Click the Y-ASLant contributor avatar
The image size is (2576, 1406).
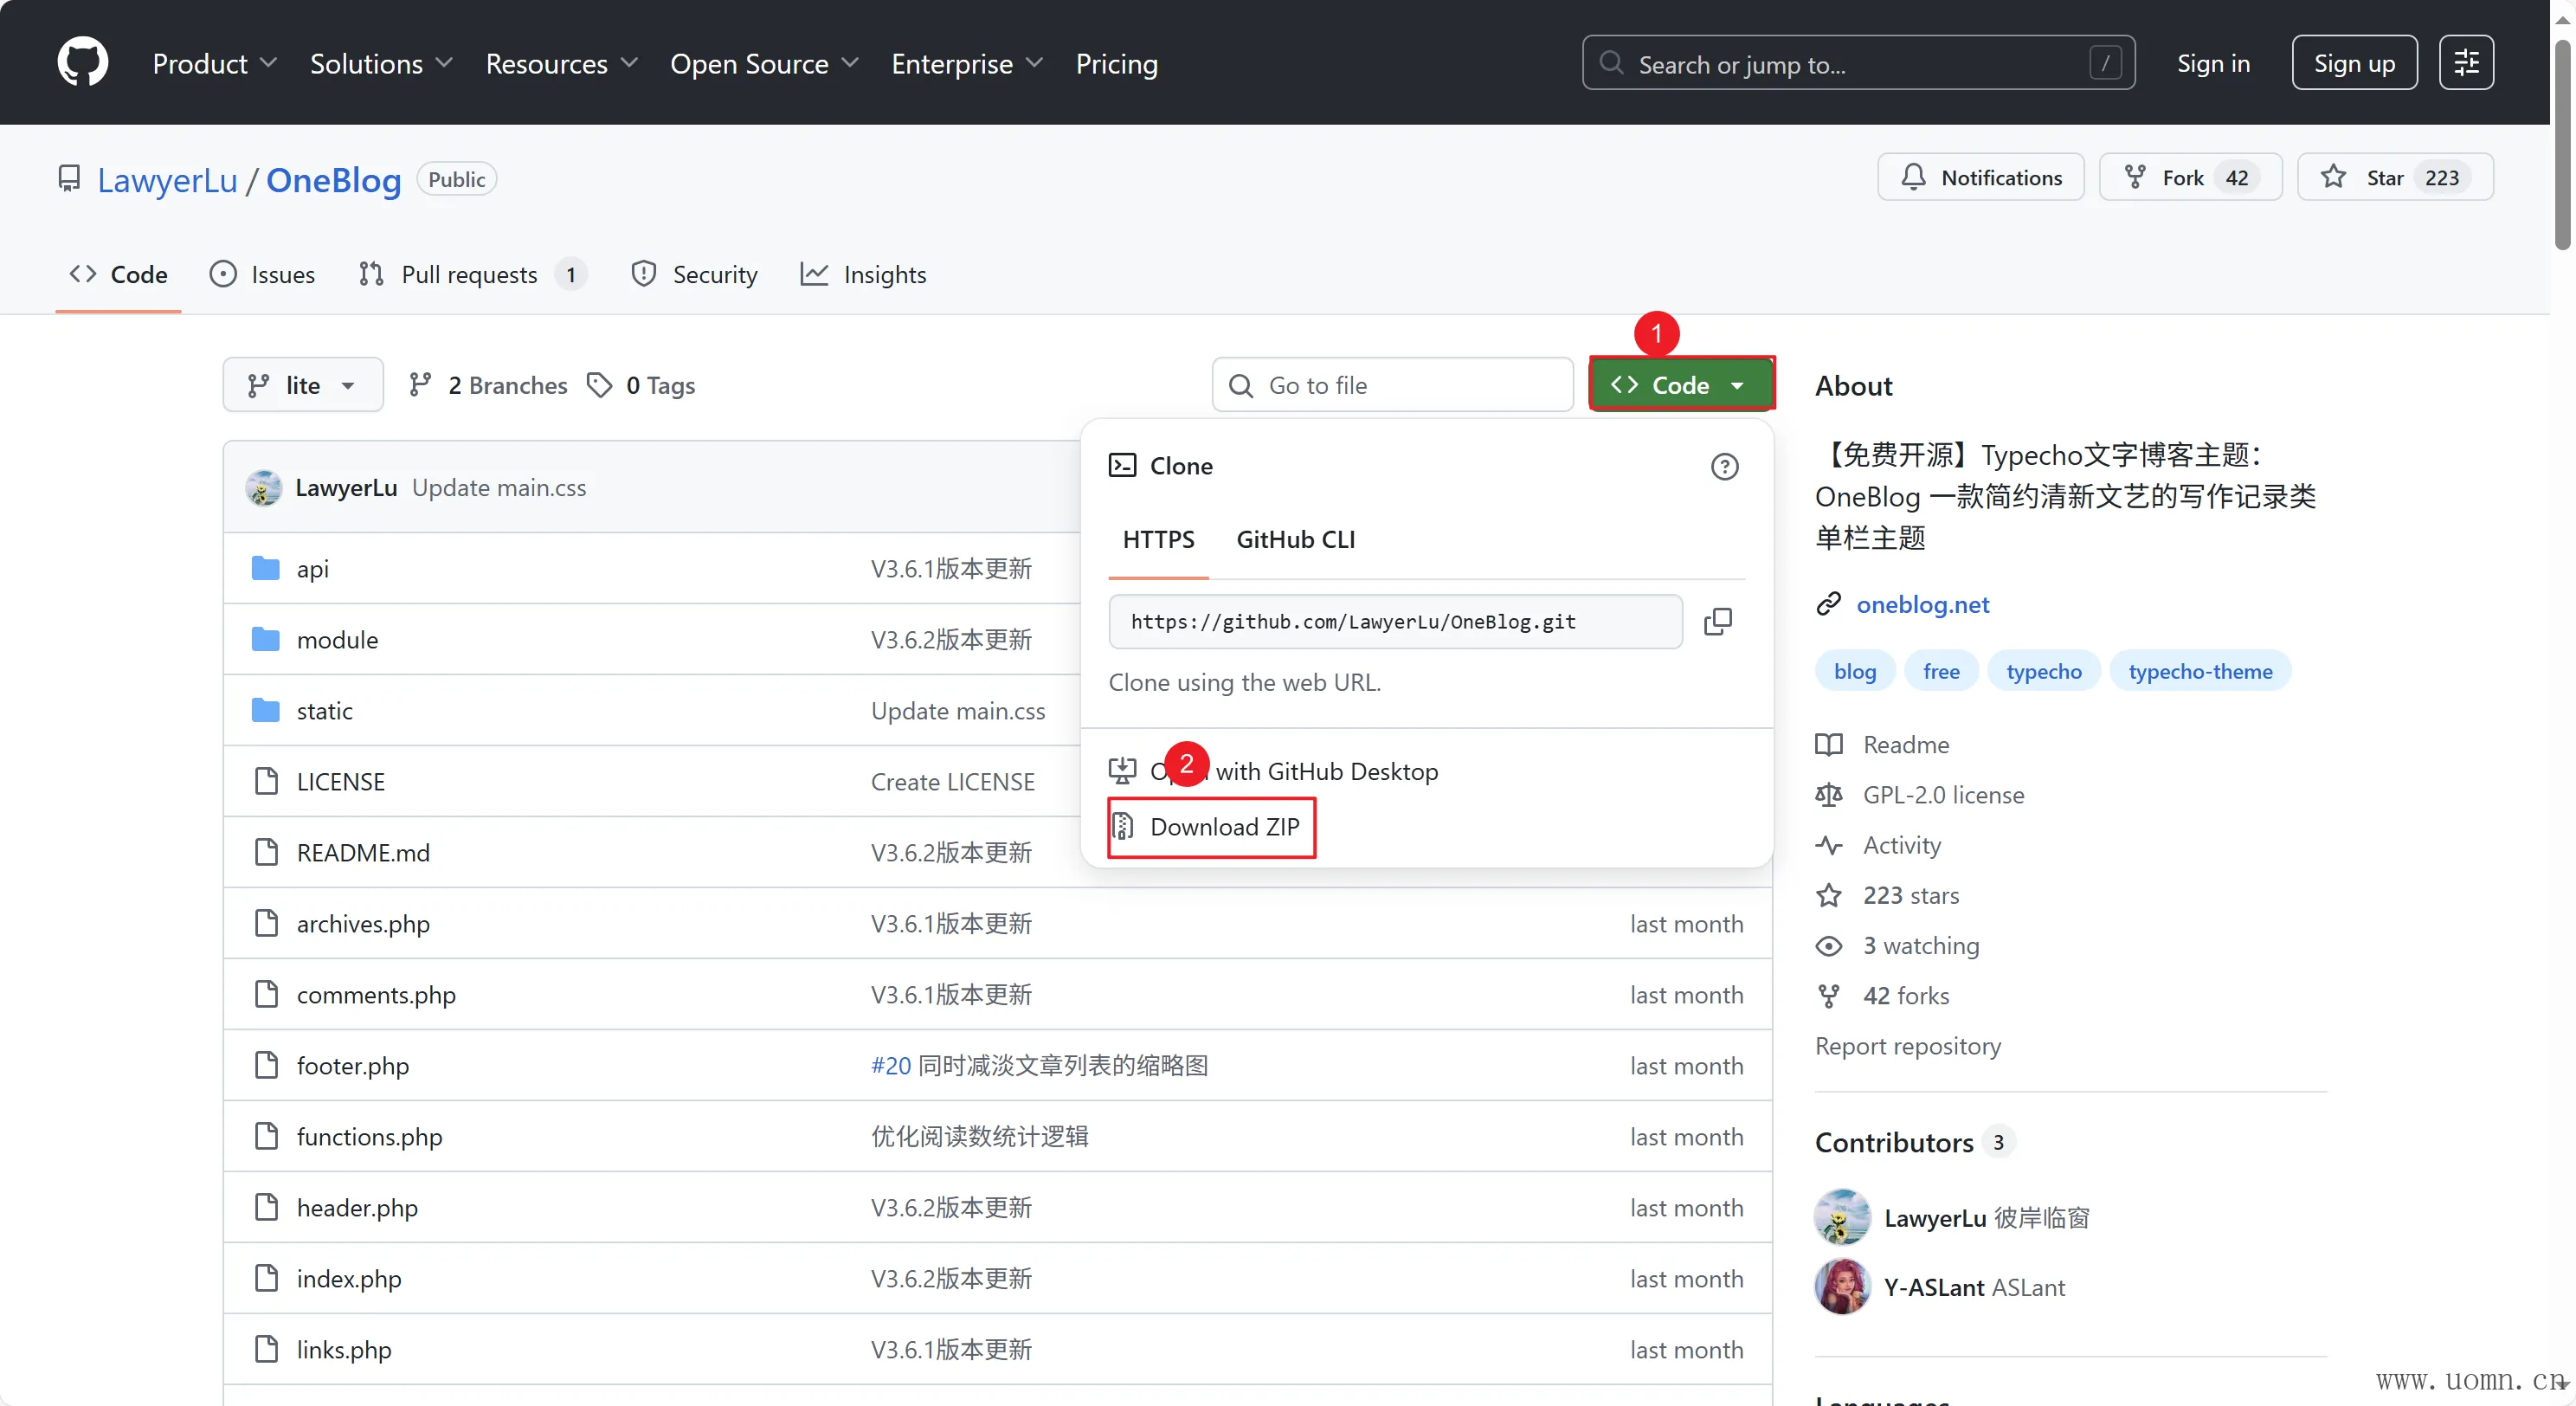pos(1842,1286)
